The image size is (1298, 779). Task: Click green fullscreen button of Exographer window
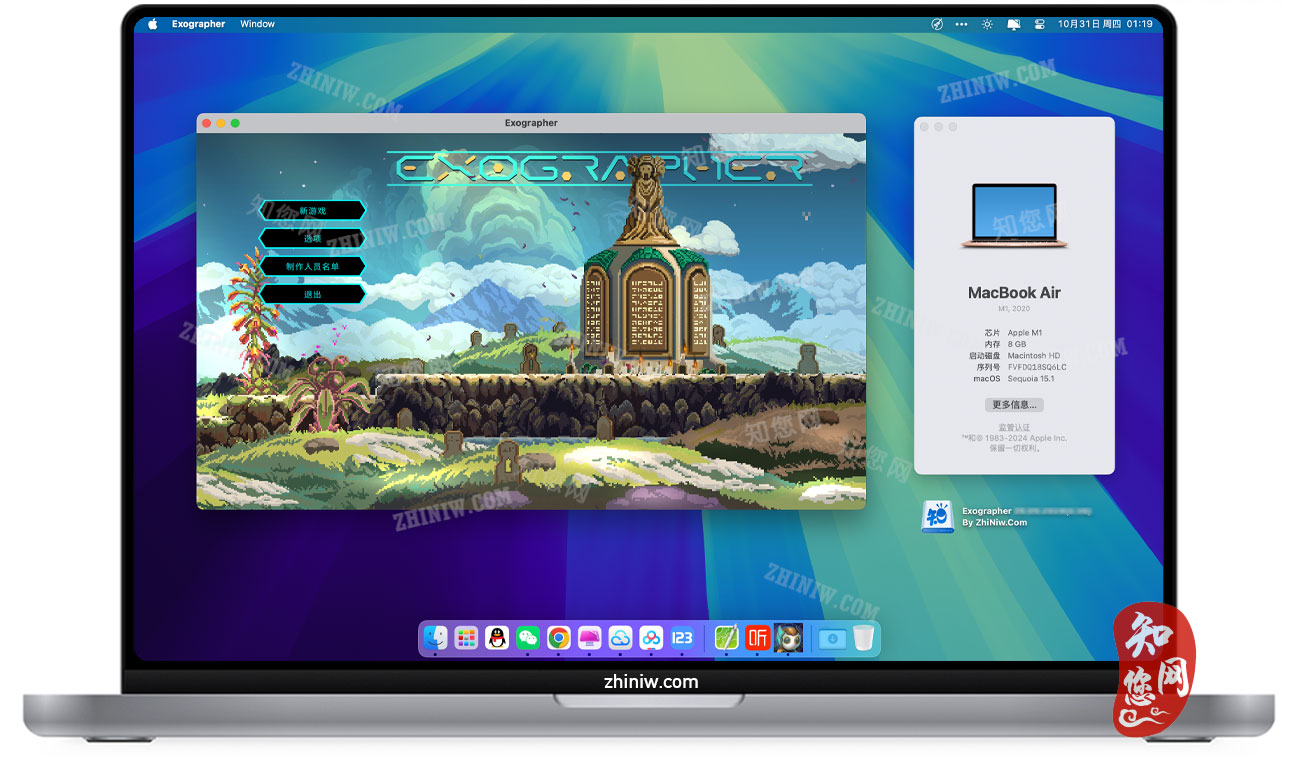(x=235, y=123)
